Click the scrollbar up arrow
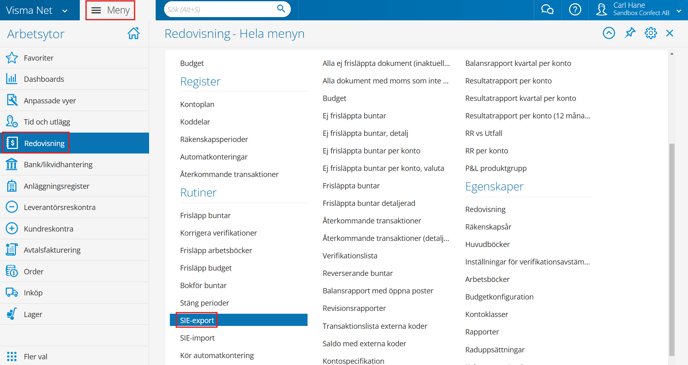 (x=671, y=54)
